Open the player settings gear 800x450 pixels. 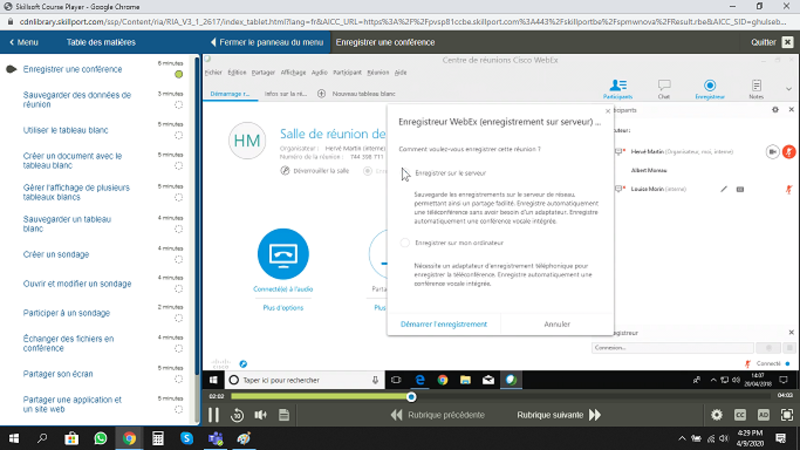point(716,415)
